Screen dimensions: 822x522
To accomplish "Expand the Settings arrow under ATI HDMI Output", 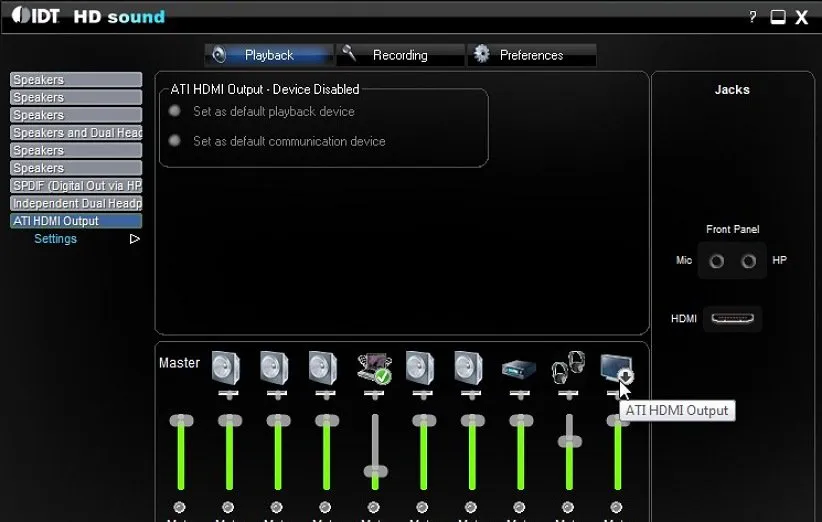I will click(x=135, y=239).
